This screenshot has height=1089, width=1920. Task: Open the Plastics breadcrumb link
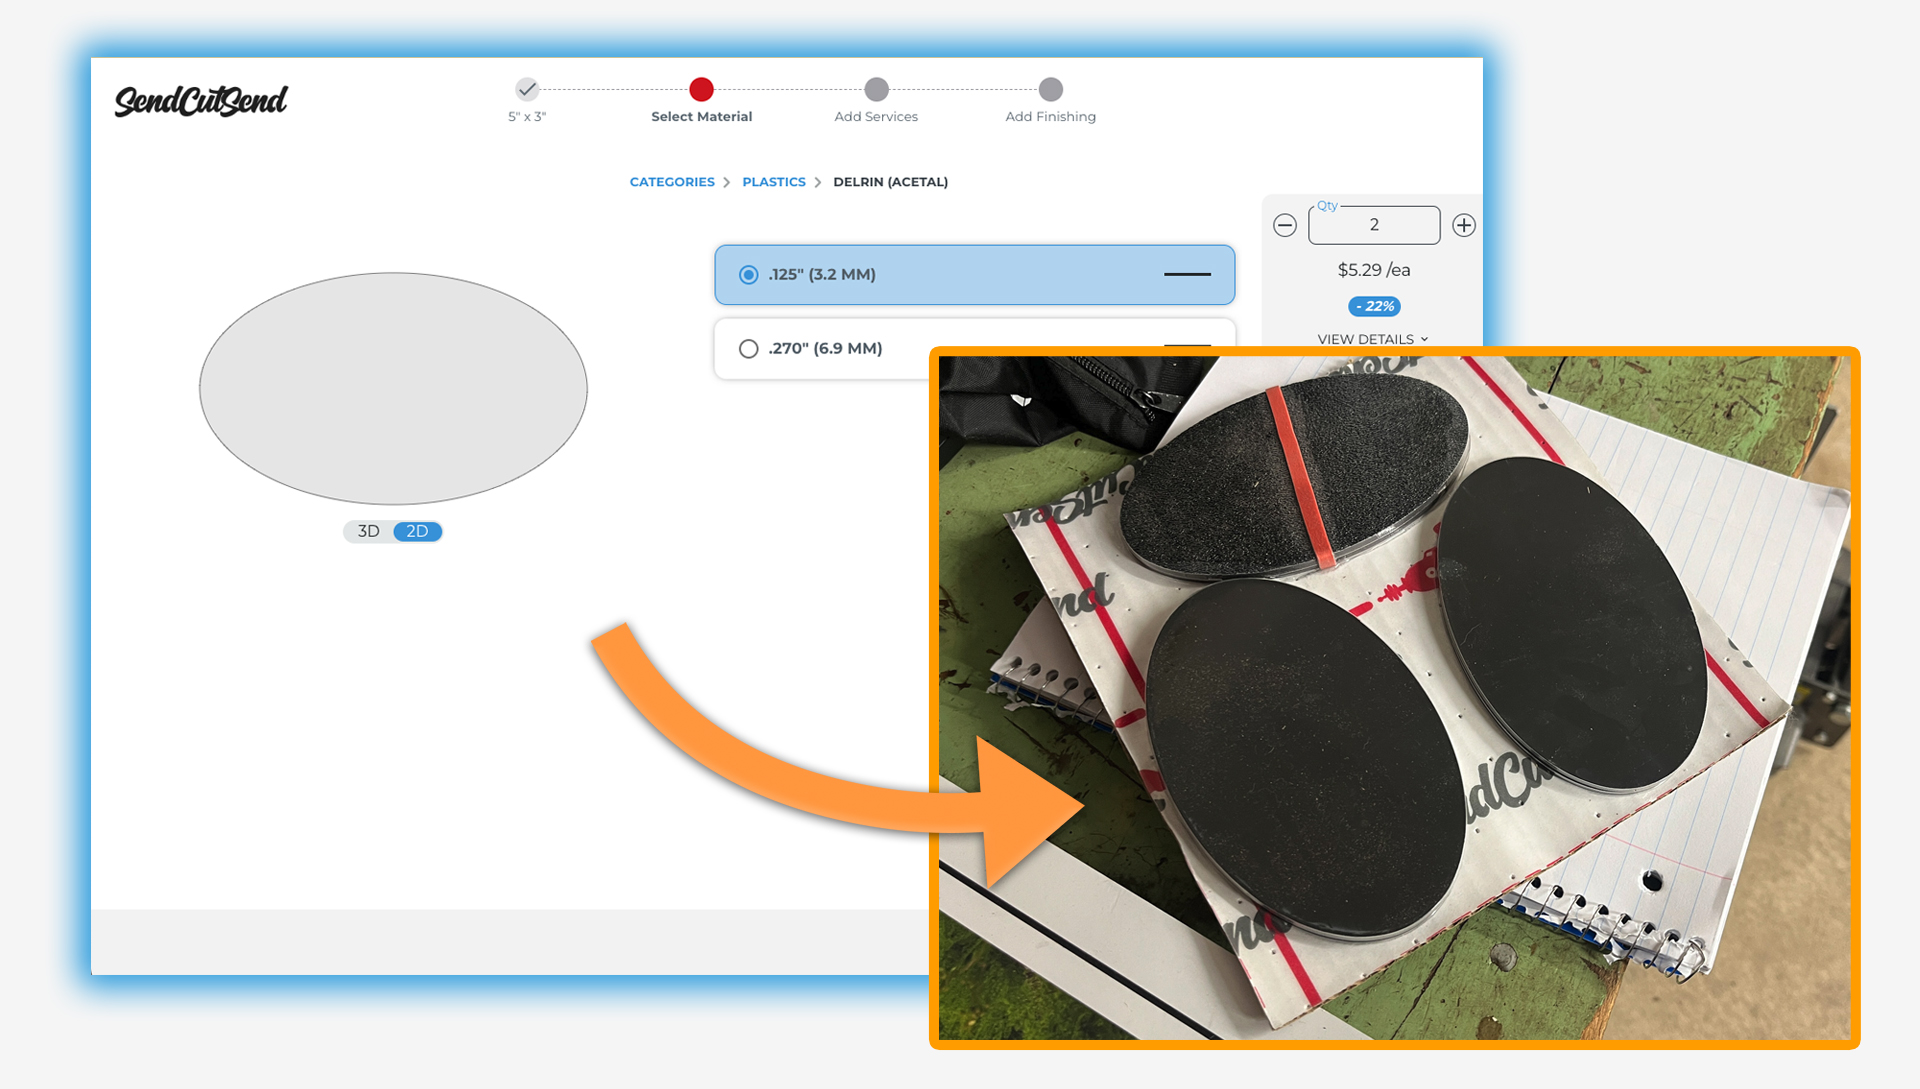tap(773, 182)
